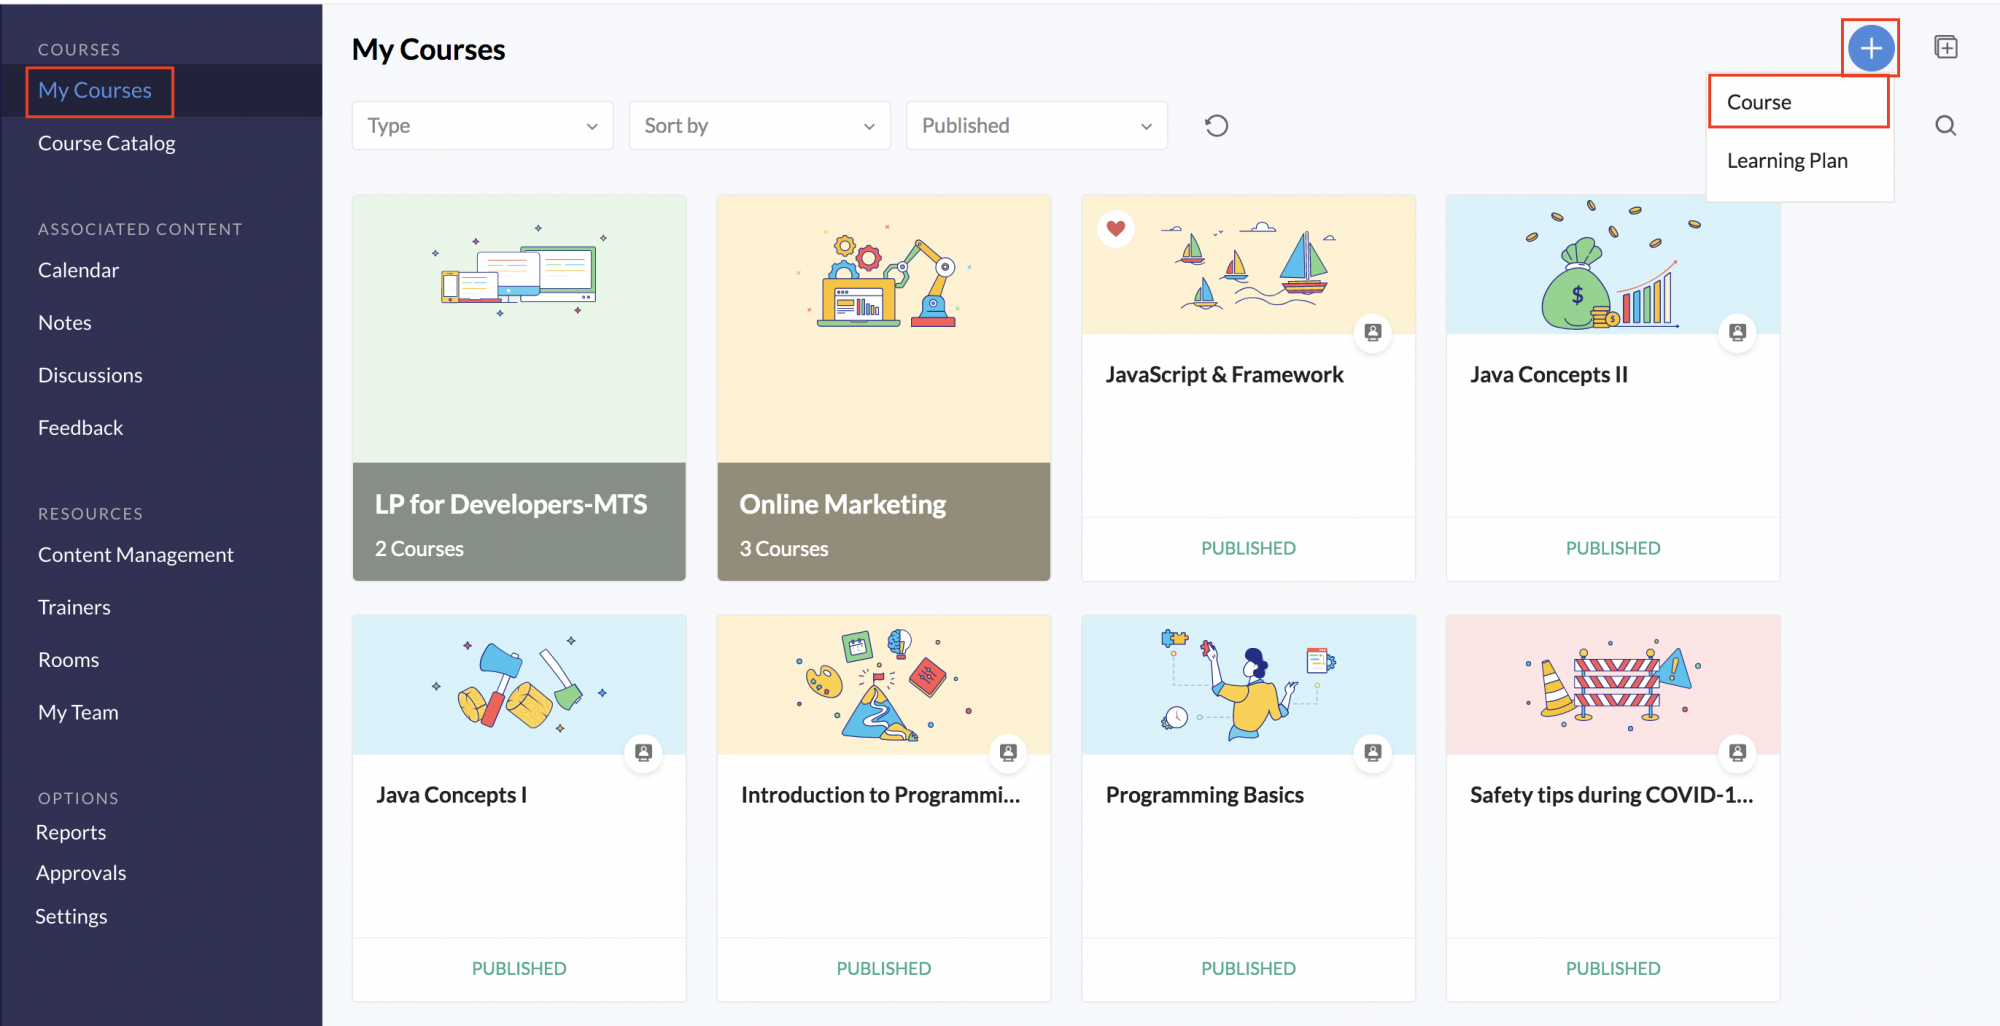The image size is (2000, 1026).
Task: Click the blue plus add button
Action: pos(1870,48)
